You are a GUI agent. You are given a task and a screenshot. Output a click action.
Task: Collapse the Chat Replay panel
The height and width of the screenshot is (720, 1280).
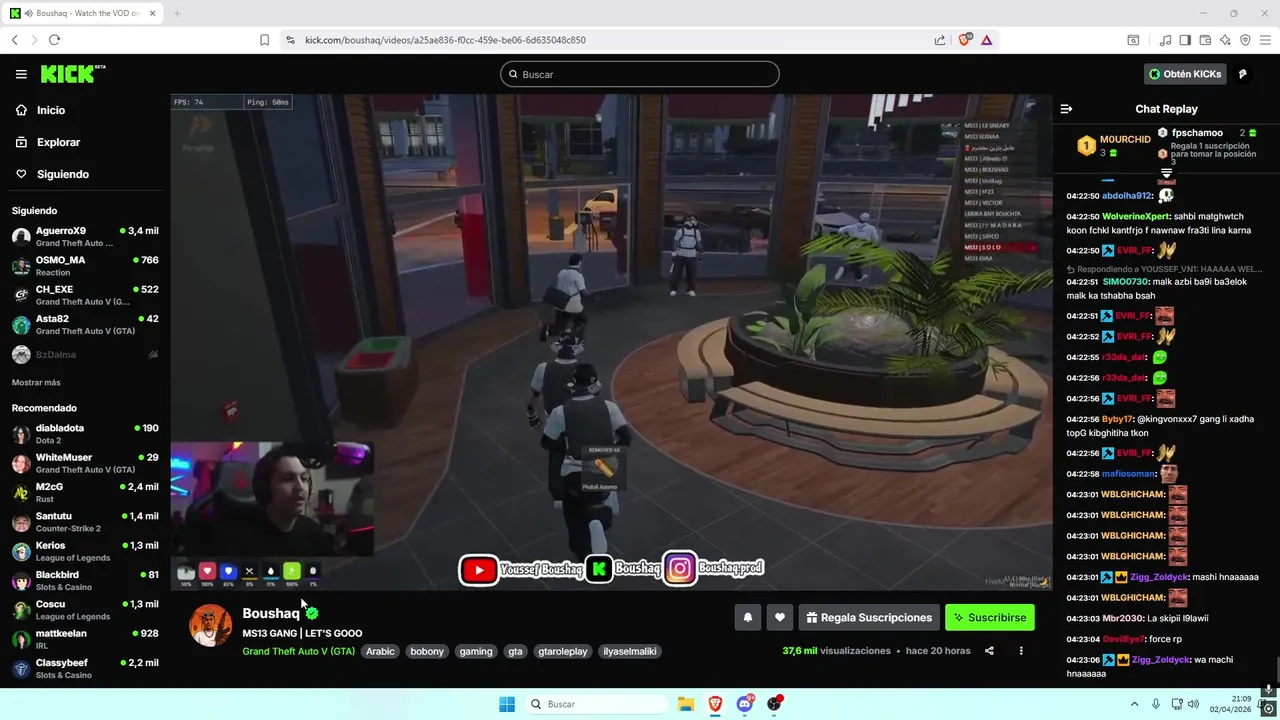(x=1066, y=109)
